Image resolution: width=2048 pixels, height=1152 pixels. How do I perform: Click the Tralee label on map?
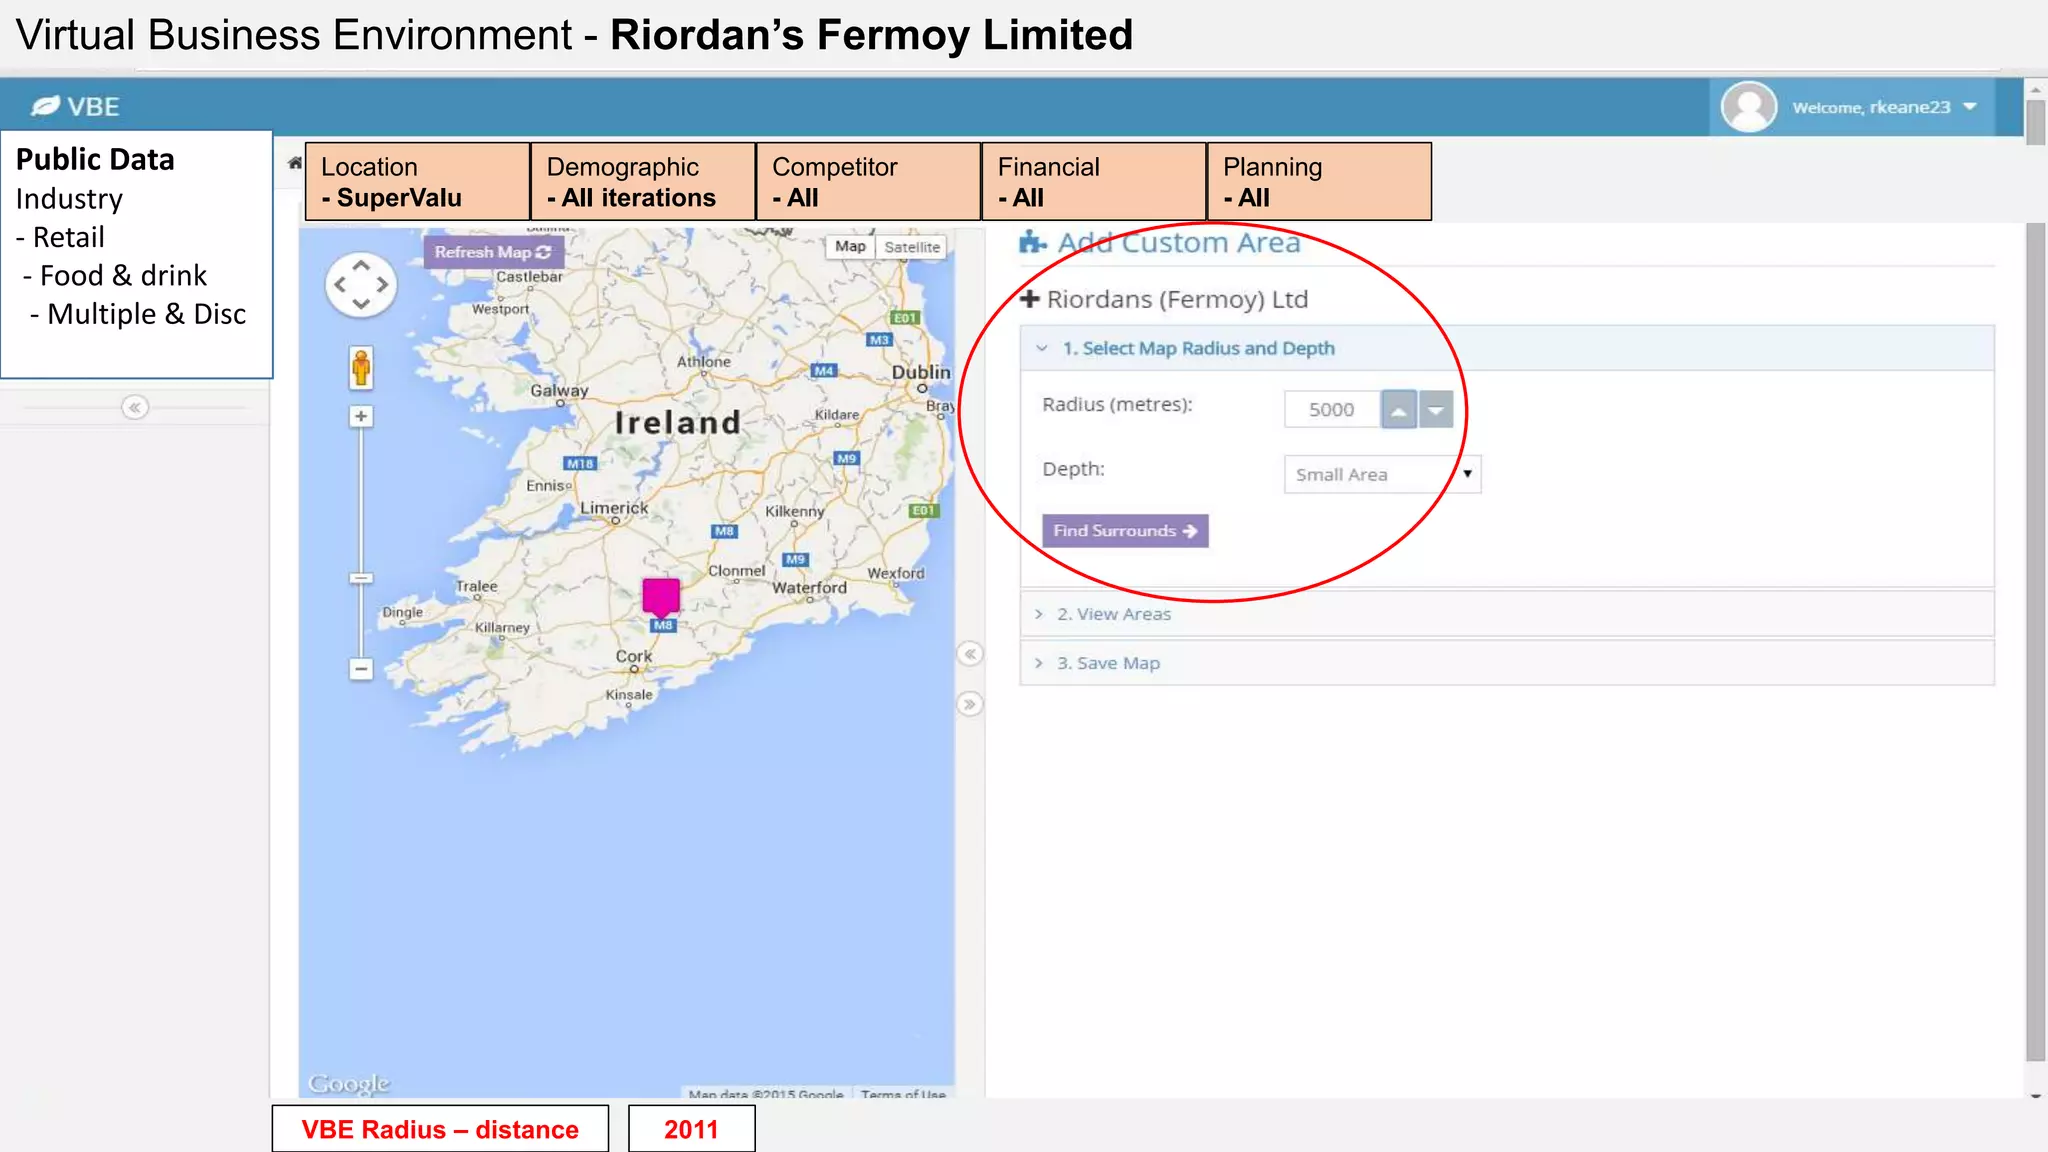click(476, 586)
